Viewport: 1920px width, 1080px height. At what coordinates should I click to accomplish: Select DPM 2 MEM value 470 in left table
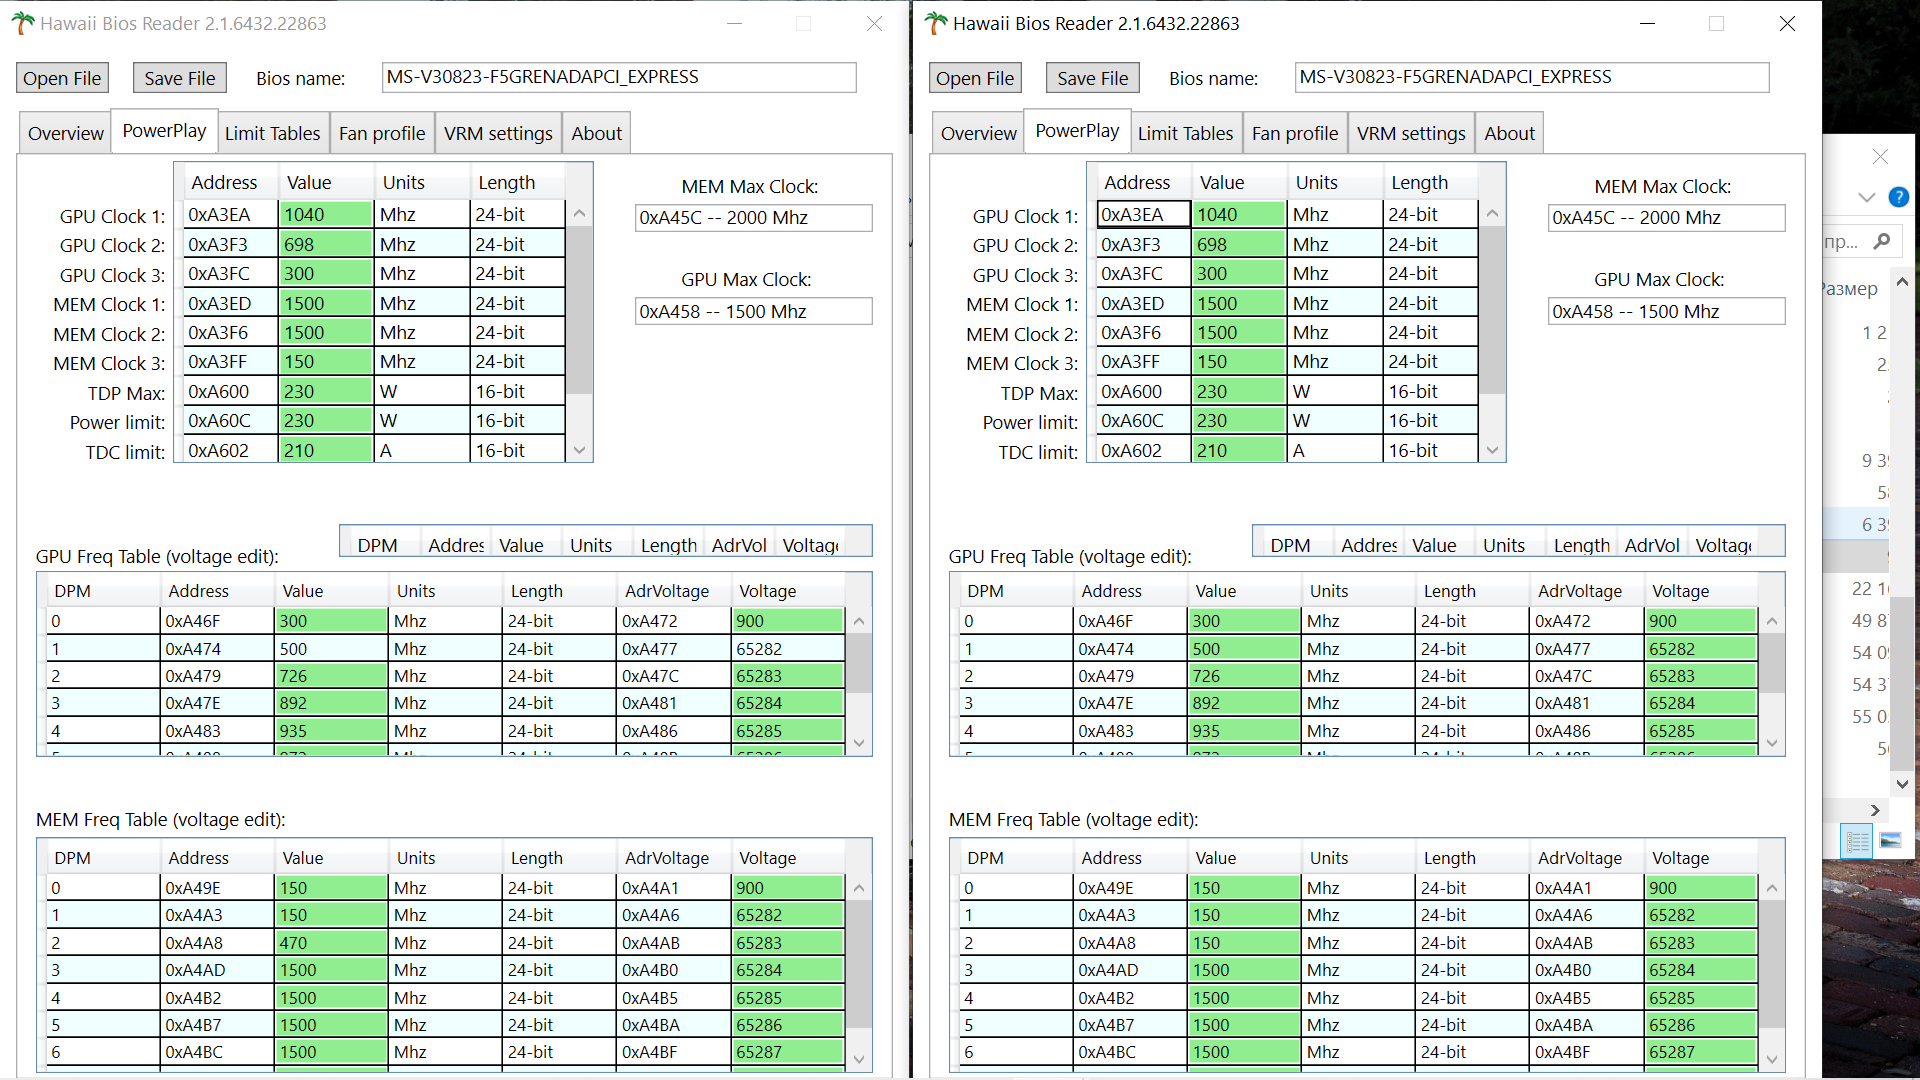coord(330,943)
